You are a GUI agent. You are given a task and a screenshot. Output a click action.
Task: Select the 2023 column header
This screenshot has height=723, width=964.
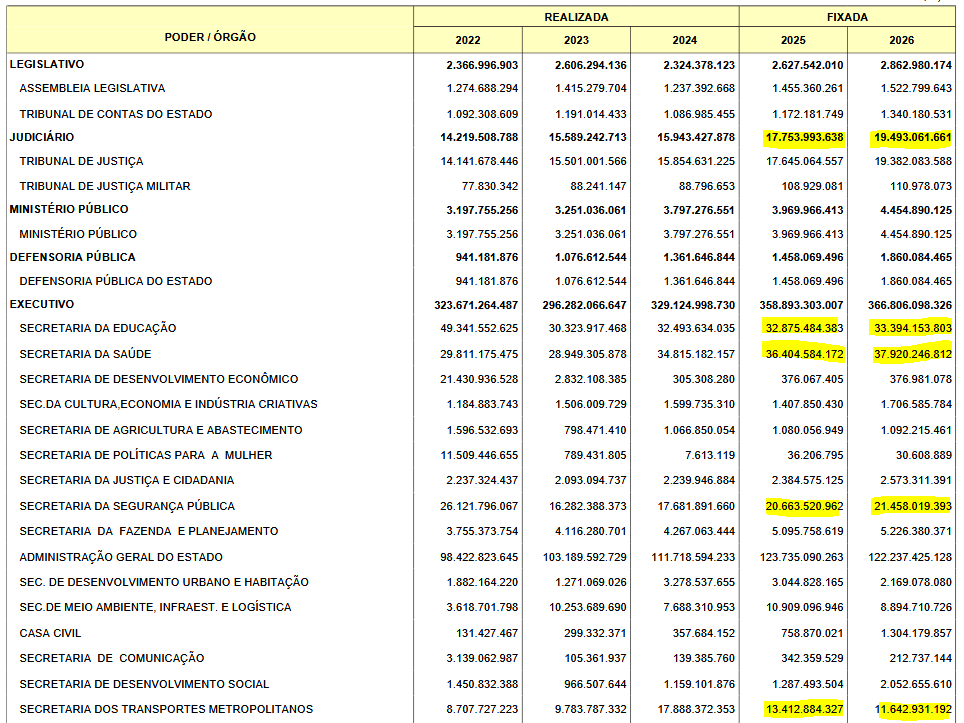tap(580, 40)
